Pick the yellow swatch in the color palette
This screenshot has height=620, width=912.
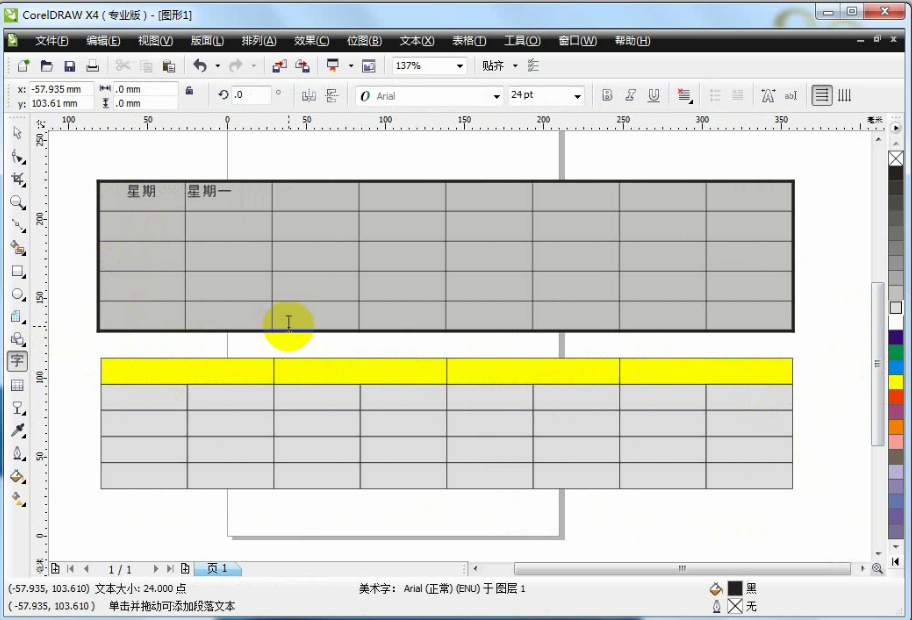895,382
